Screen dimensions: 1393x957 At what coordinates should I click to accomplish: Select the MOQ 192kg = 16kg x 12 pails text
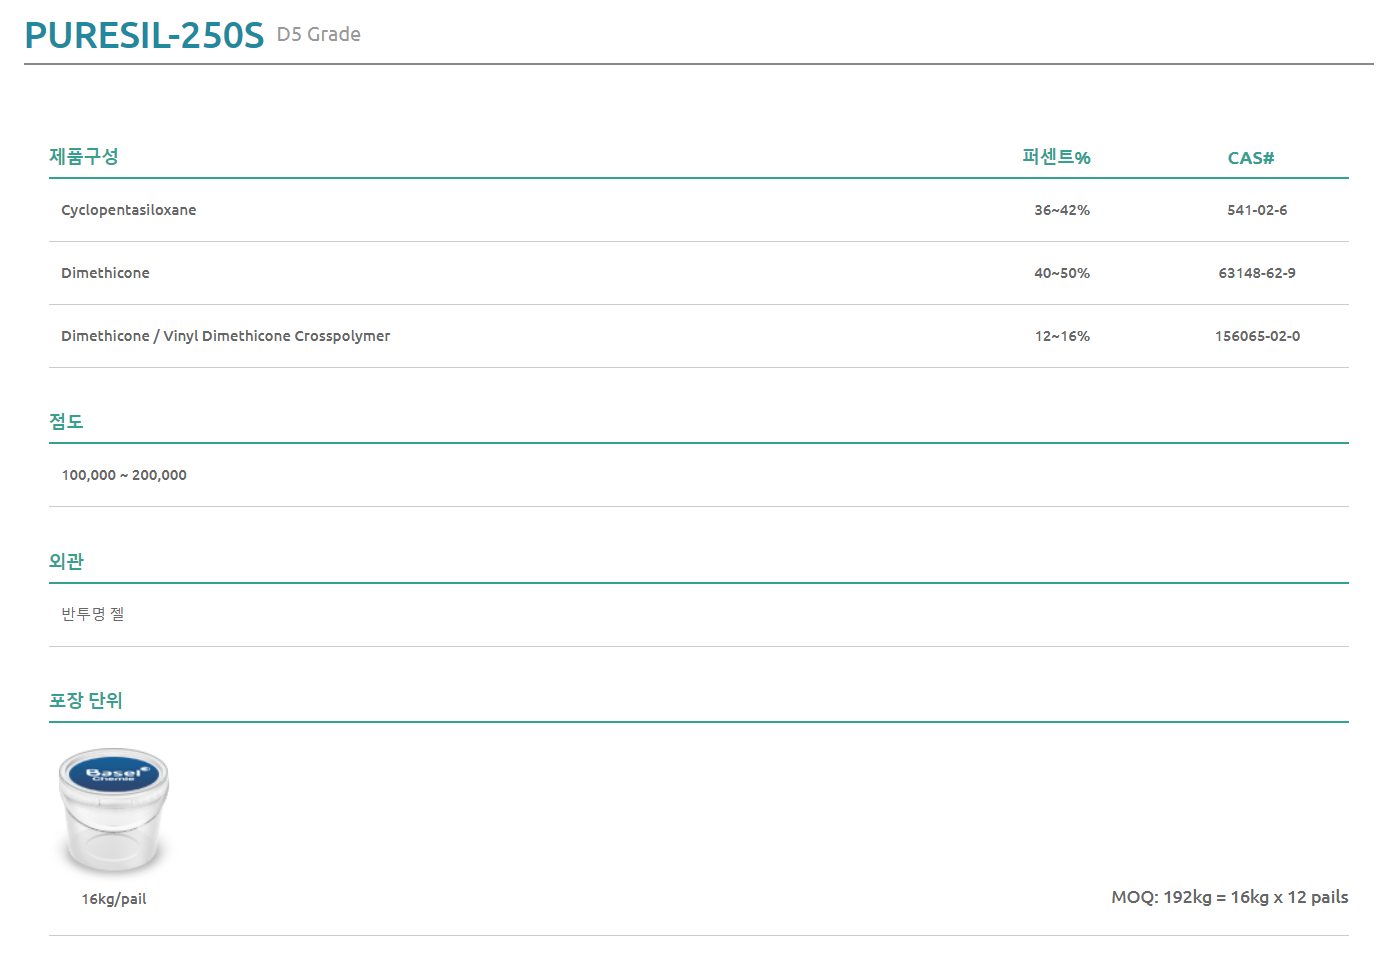click(x=1230, y=897)
